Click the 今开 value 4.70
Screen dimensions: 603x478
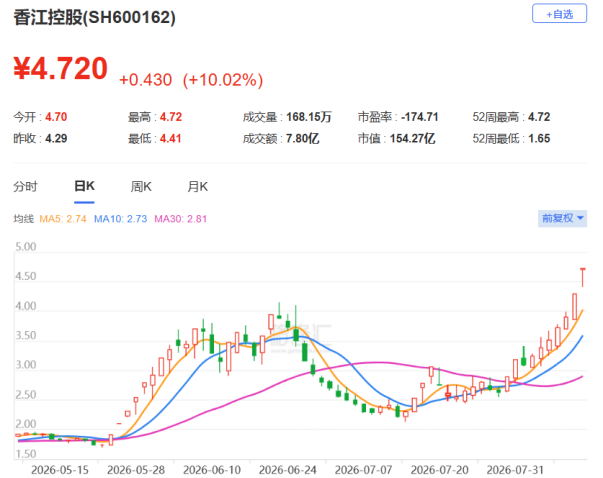(56, 117)
